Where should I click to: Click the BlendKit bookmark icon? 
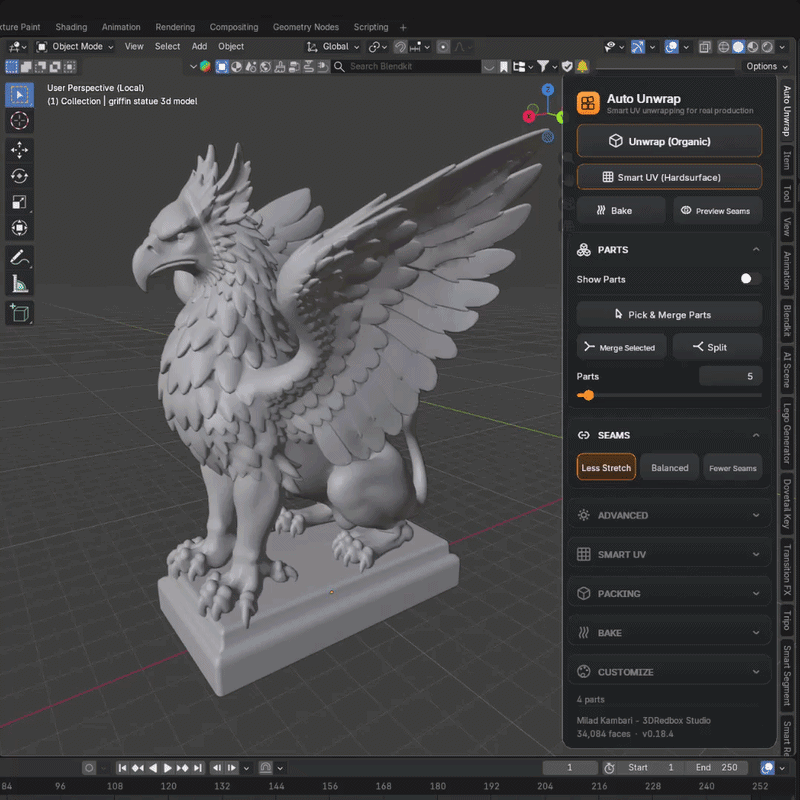pos(504,66)
